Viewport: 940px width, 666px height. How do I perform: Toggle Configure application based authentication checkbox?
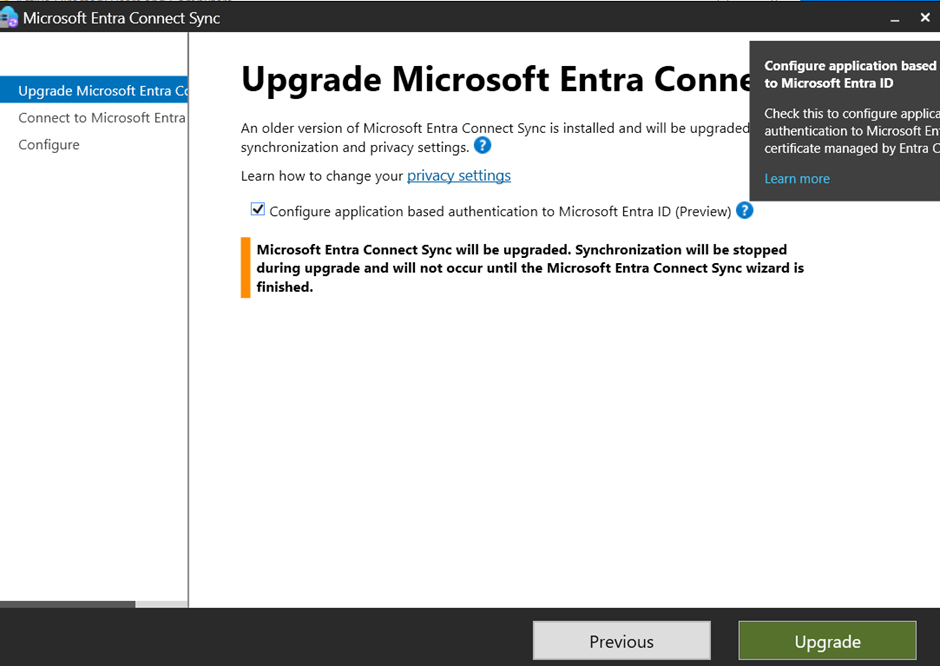258,209
